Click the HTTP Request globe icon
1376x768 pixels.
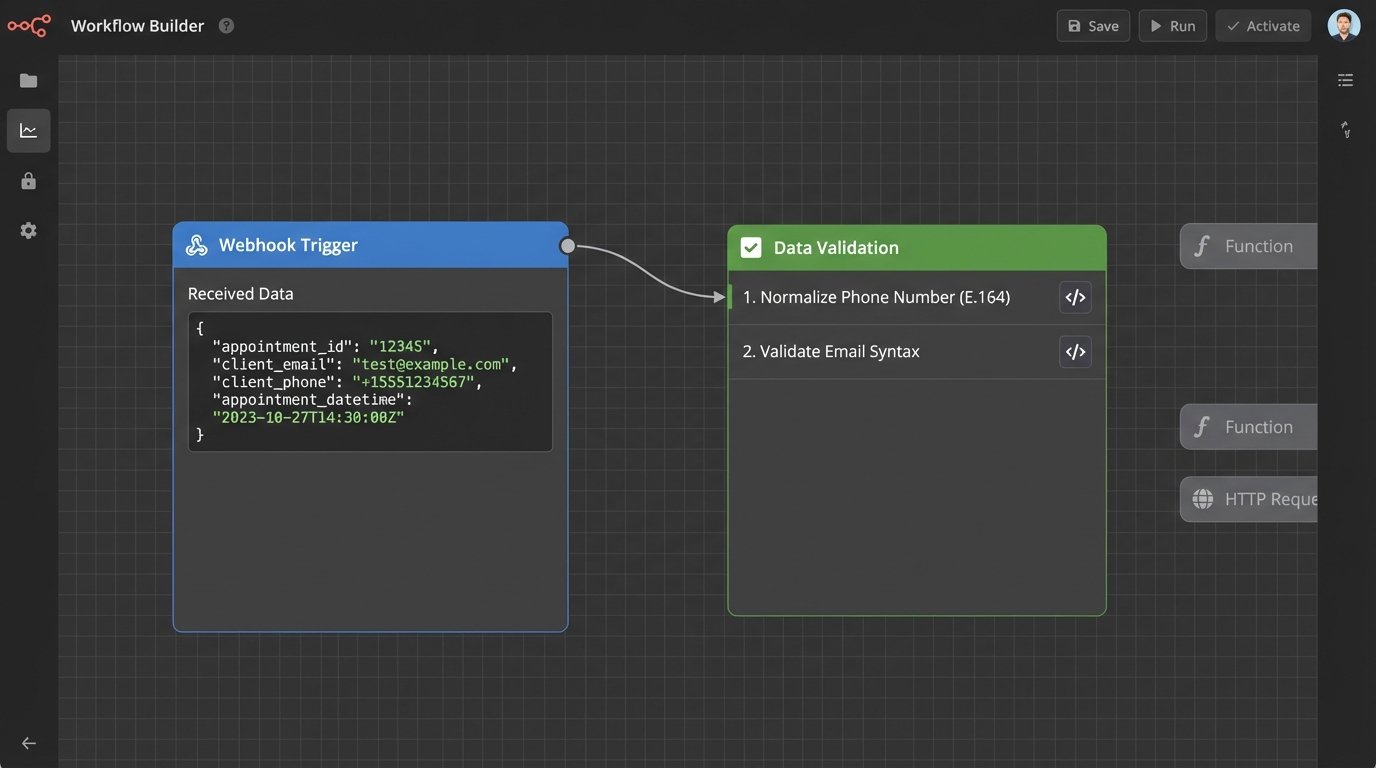tap(1200, 498)
